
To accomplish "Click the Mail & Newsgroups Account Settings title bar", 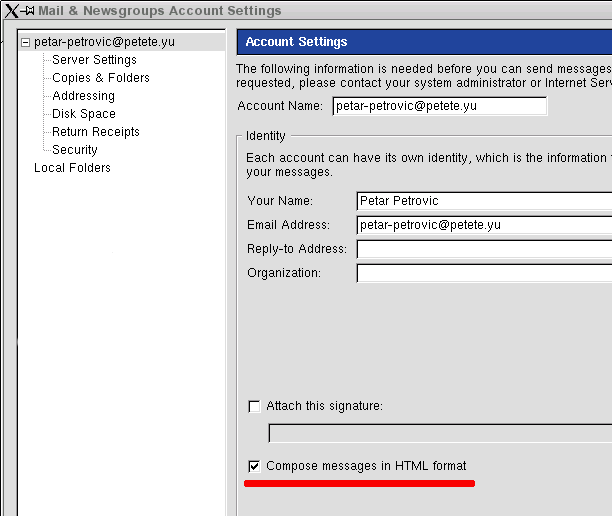I will point(300,11).
